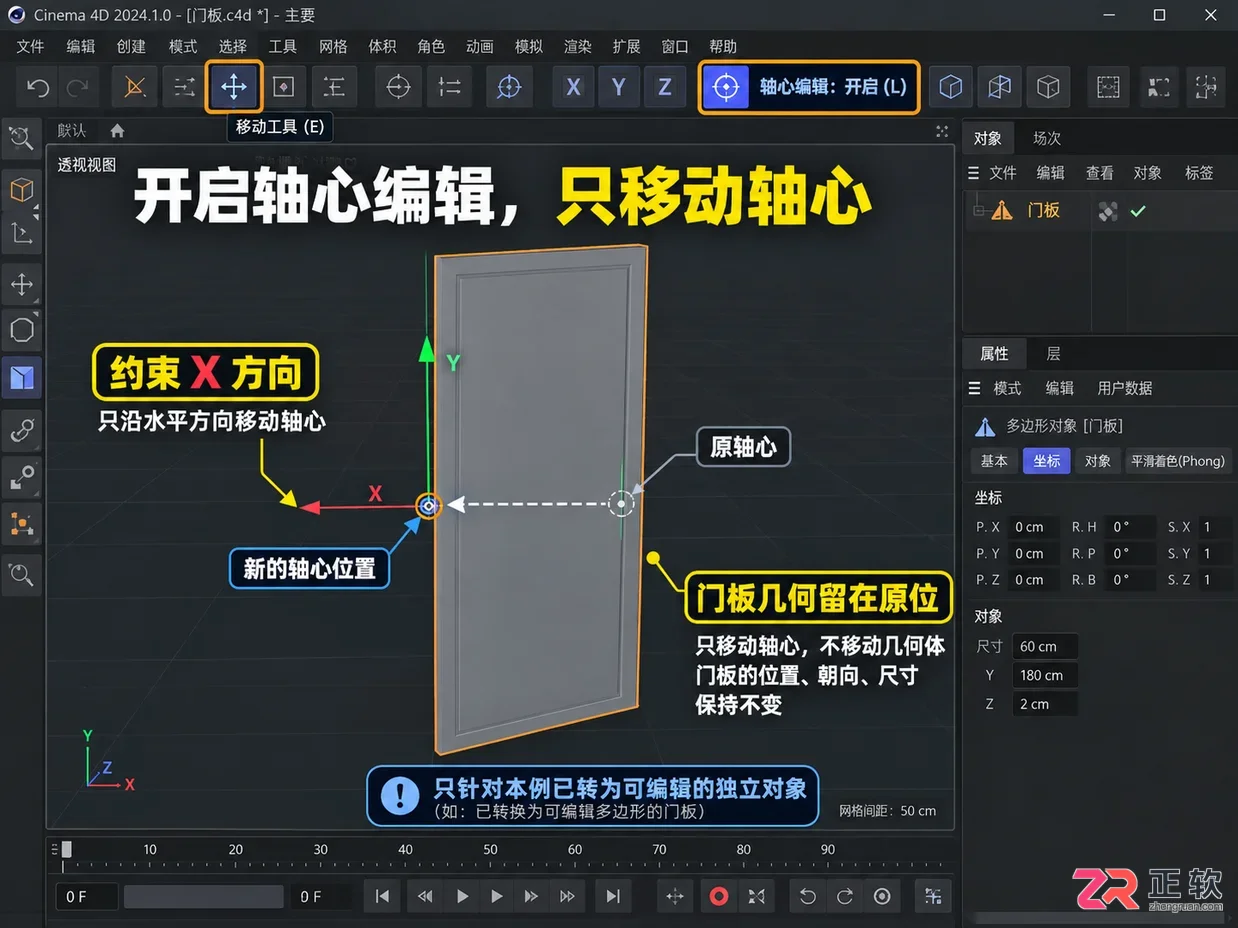Viewport: 1238px width, 928px height.
Task: Open the 网格 main menu
Action: click(x=333, y=46)
